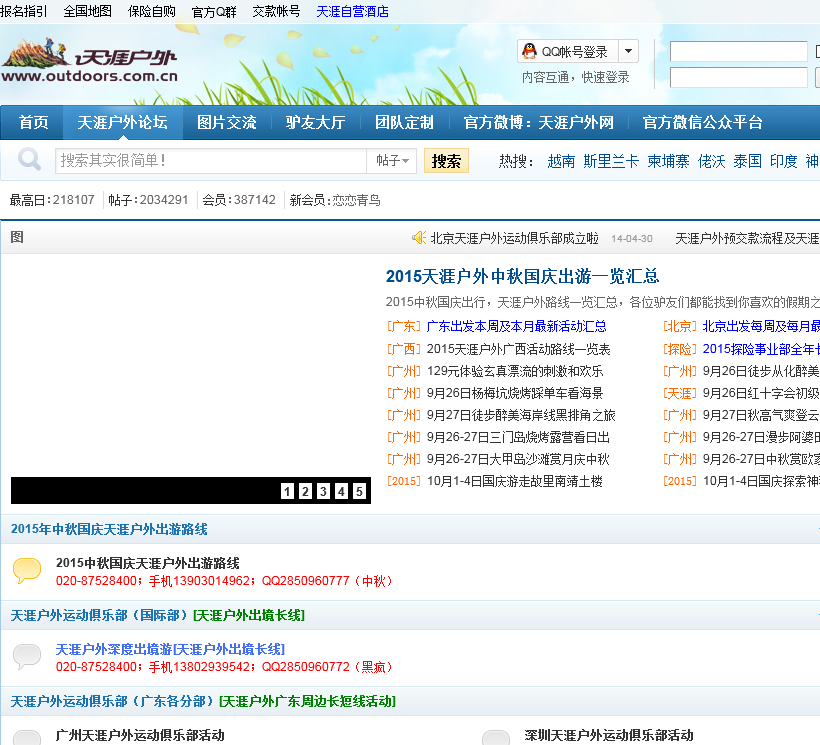820x745 pixels.
Task: Open forum 2015中秋国庆天涯户外出游路线
Action: [x=147, y=563]
